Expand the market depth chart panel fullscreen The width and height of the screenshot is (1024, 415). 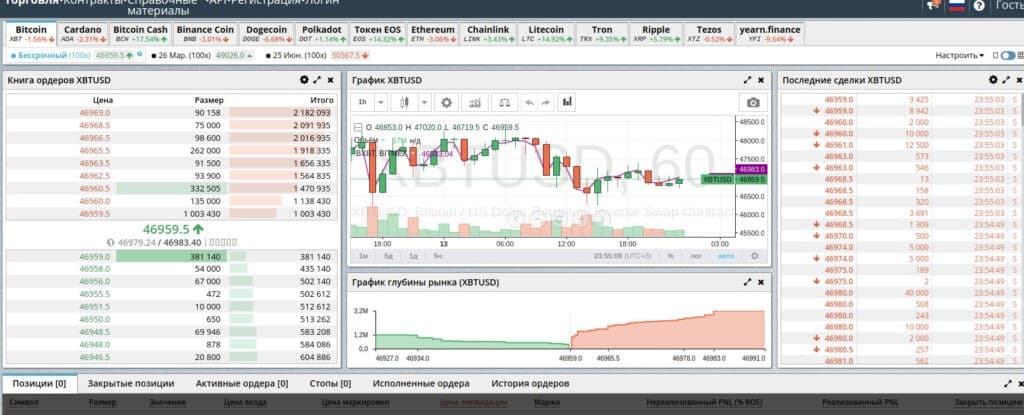tap(746, 283)
